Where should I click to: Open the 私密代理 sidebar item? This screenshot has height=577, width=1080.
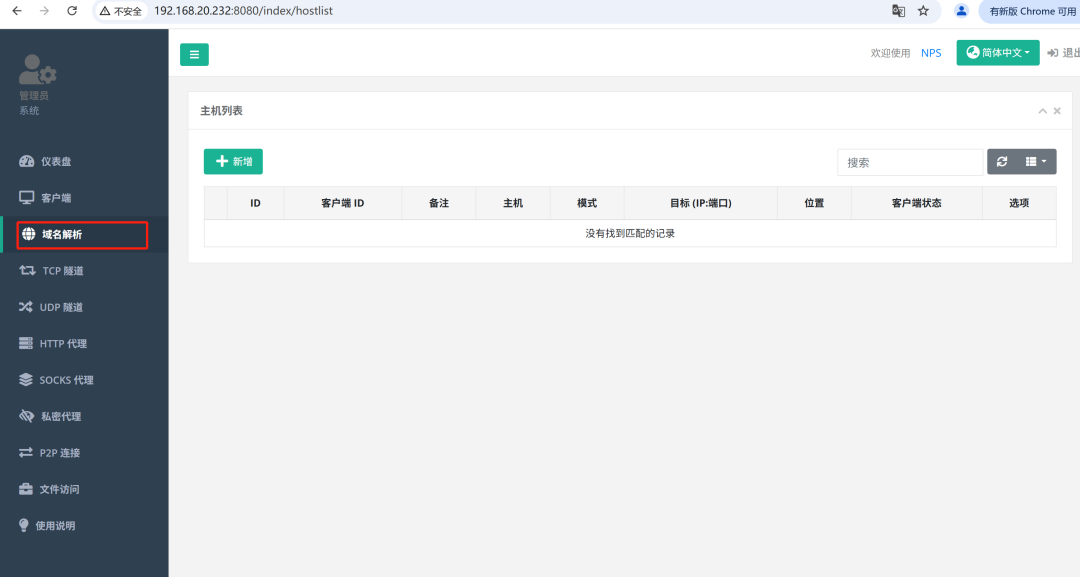click(84, 417)
